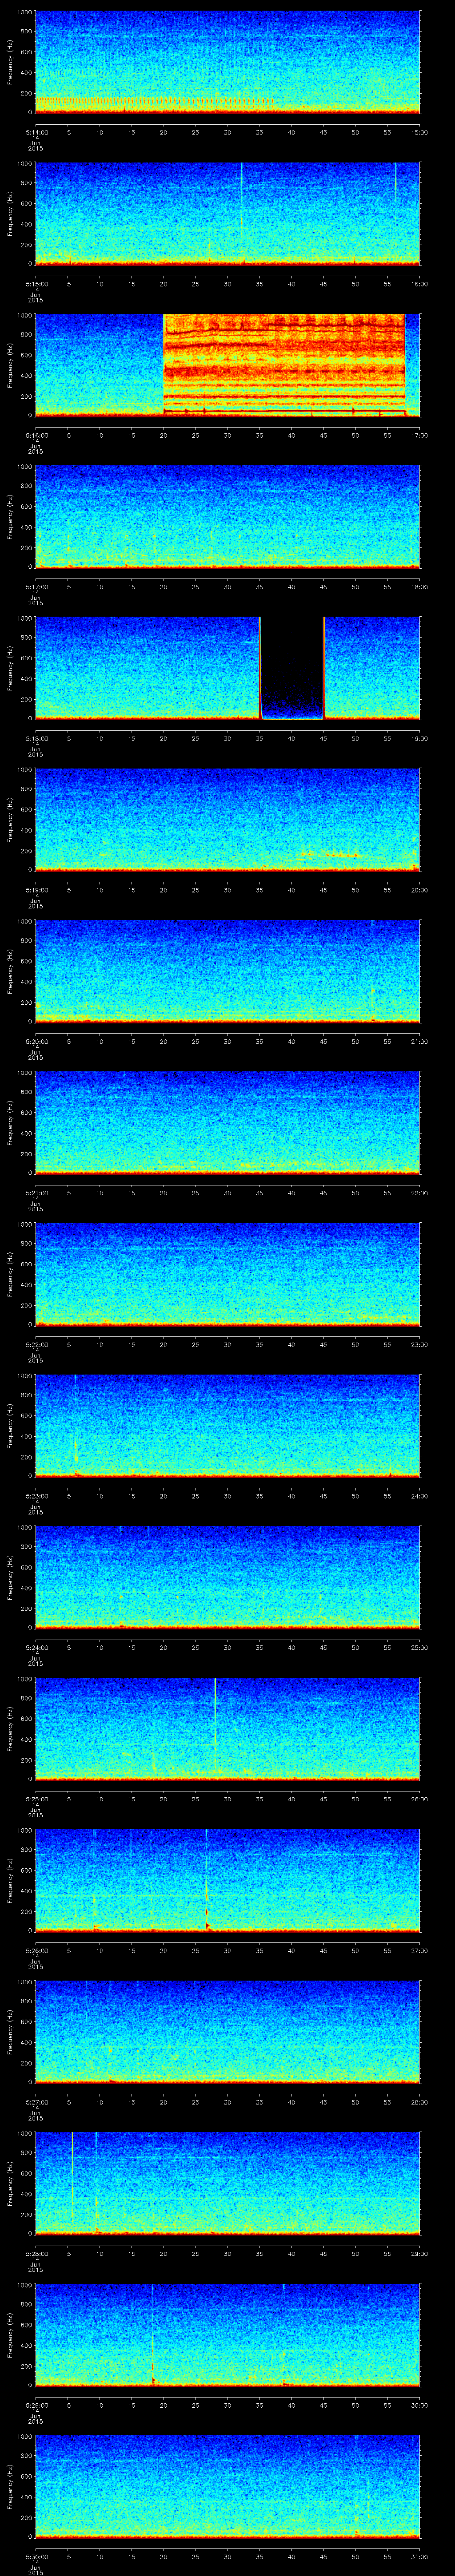Click the spectrogram panel starting at 5:22:00

tap(228, 1274)
